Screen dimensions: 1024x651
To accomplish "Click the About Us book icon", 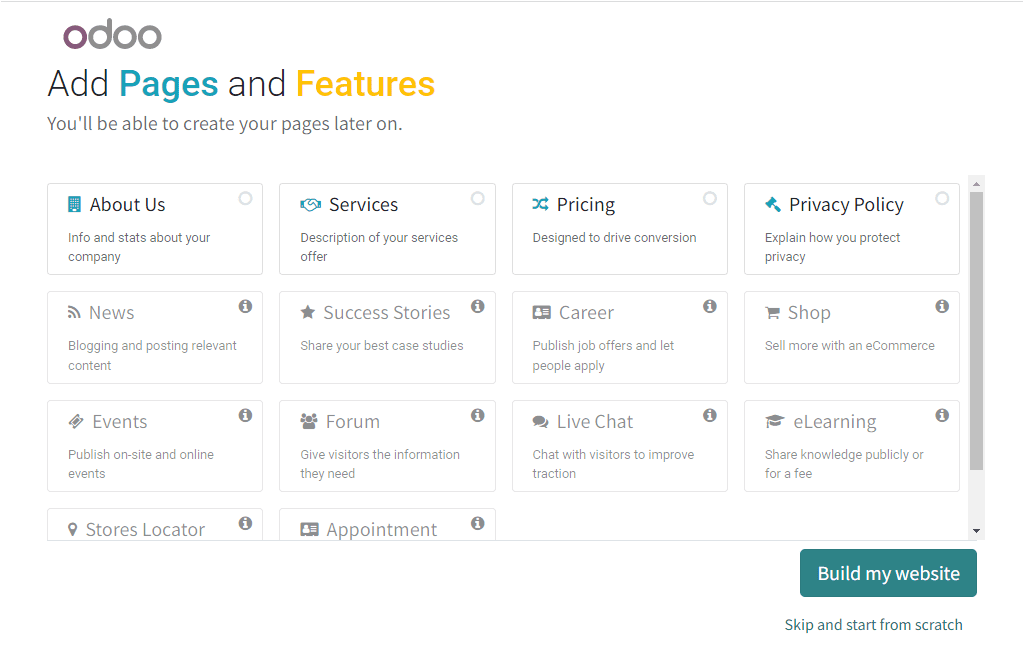I will [x=73, y=204].
